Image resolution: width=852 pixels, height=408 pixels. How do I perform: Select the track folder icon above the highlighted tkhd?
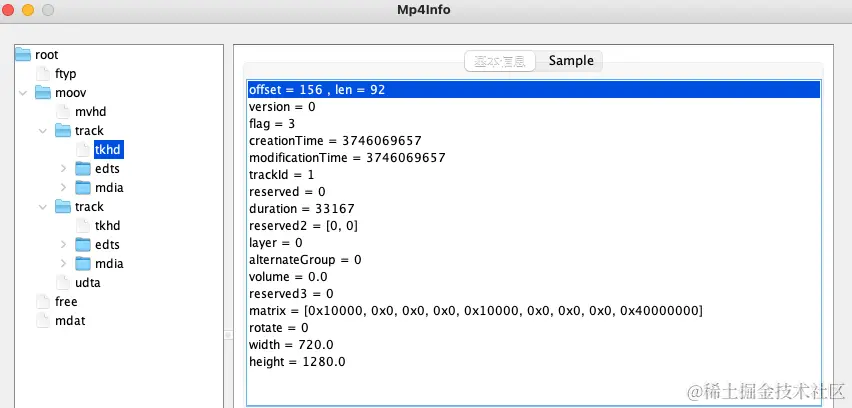pyautogui.click(x=63, y=130)
